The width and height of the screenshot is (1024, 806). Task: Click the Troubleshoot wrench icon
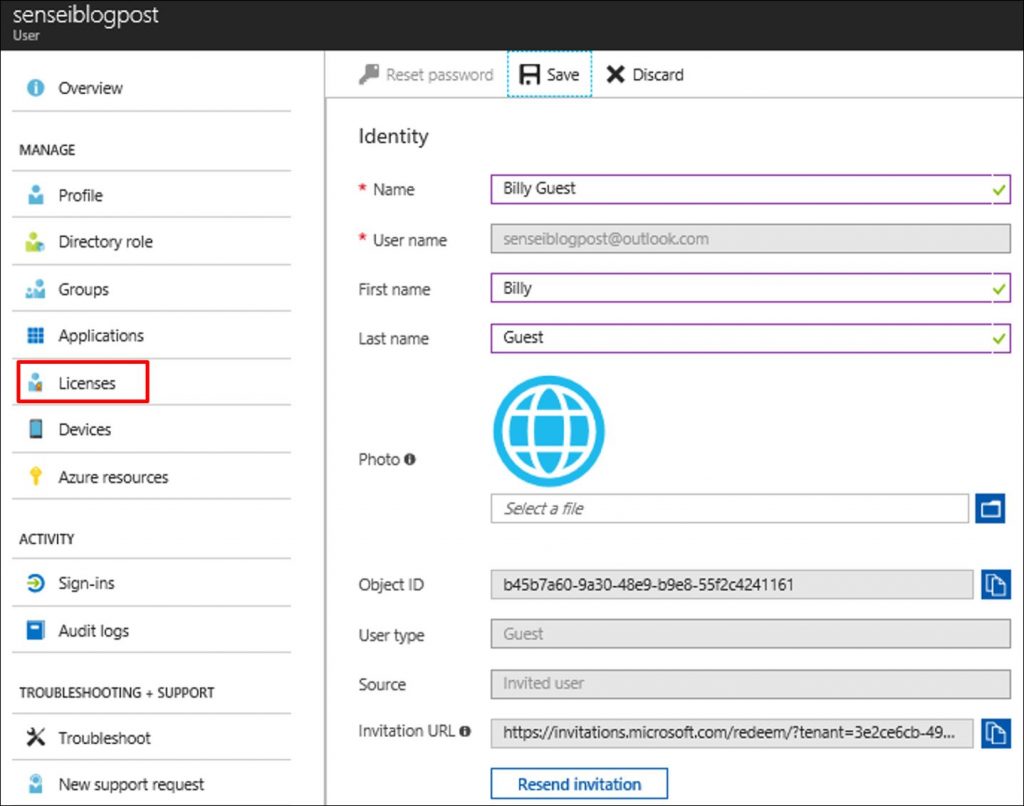(x=35, y=737)
